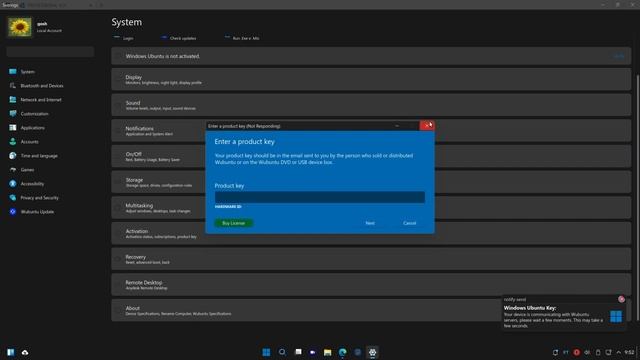The height and width of the screenshot is (360, 640).
Task: Close the product key dialog
Action: 427,126
